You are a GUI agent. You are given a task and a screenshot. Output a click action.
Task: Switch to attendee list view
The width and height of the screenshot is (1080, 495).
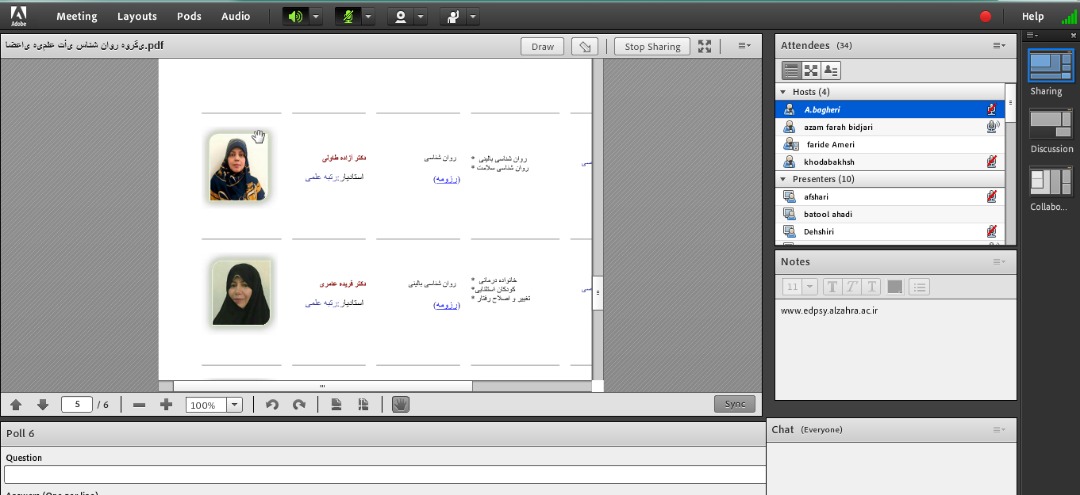coord(791,70)
